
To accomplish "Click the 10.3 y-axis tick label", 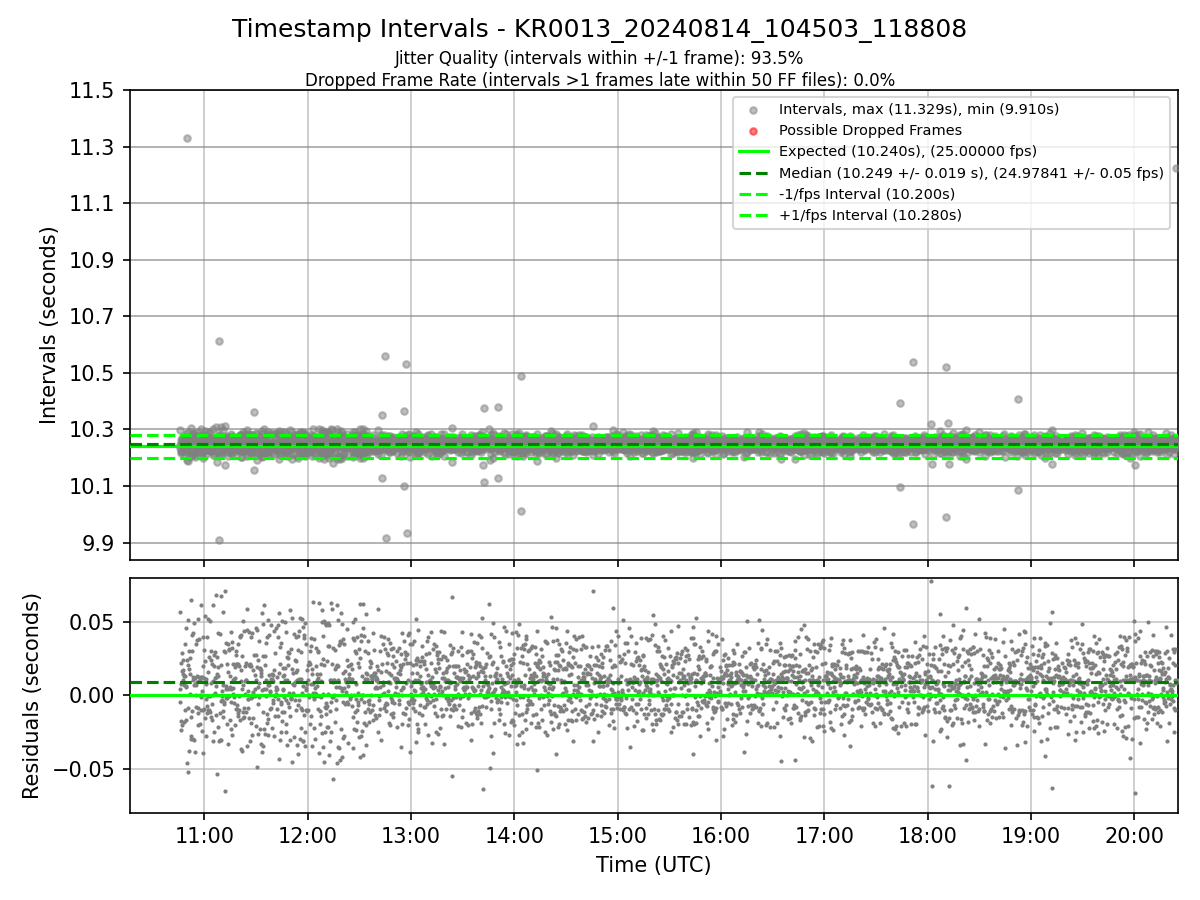I will pos(94,430).
